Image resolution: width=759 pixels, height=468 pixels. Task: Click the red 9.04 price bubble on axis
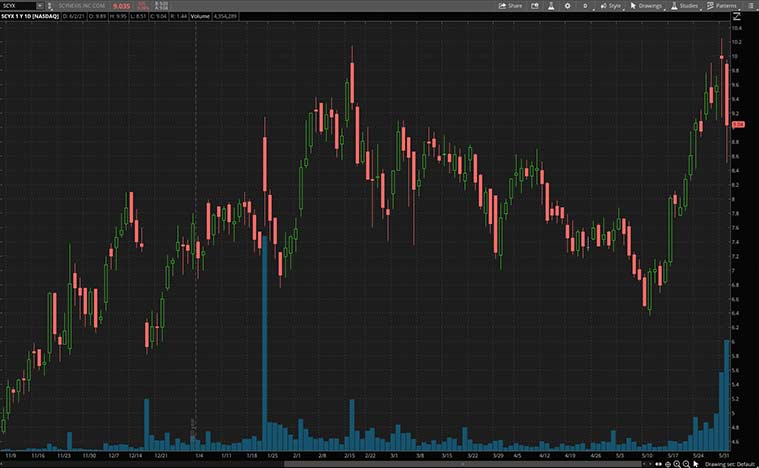(x=738, y=125)
